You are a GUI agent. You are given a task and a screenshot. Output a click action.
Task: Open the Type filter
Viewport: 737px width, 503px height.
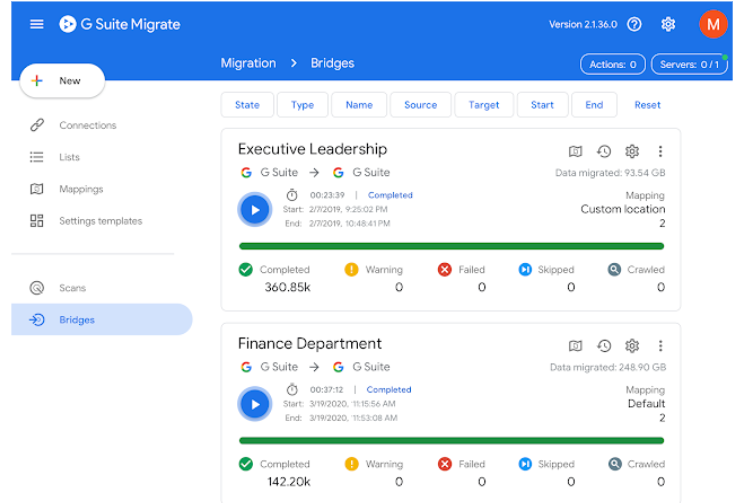click(302, 105)
